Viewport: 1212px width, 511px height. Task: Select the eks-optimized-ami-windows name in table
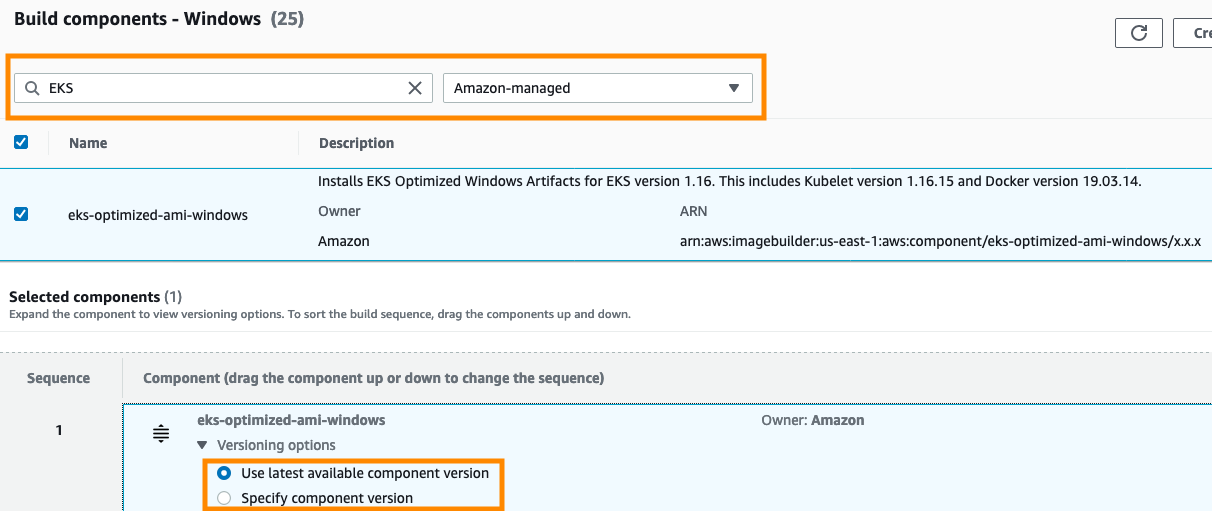158,214
